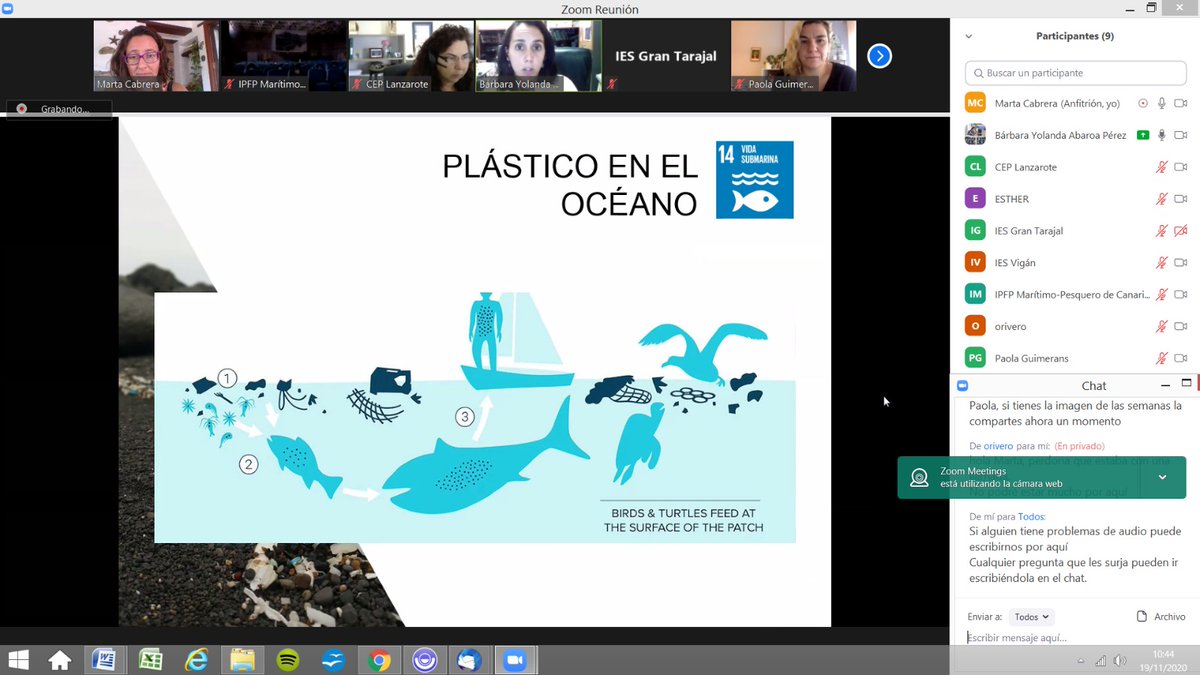The image size is (1200, 675).
Task: Click CEP Lanzarote's camera icon
Action: click(1180, 167)
